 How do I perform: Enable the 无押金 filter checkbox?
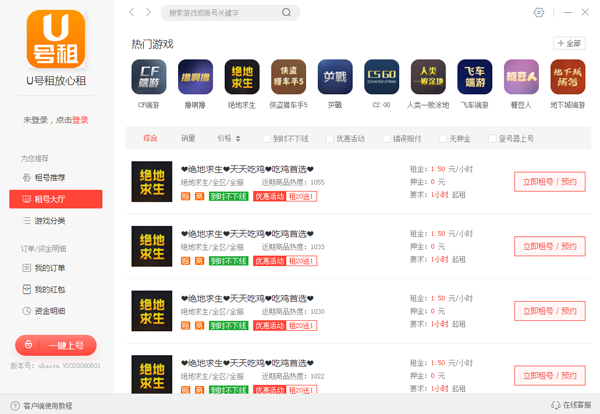(443, 139)
